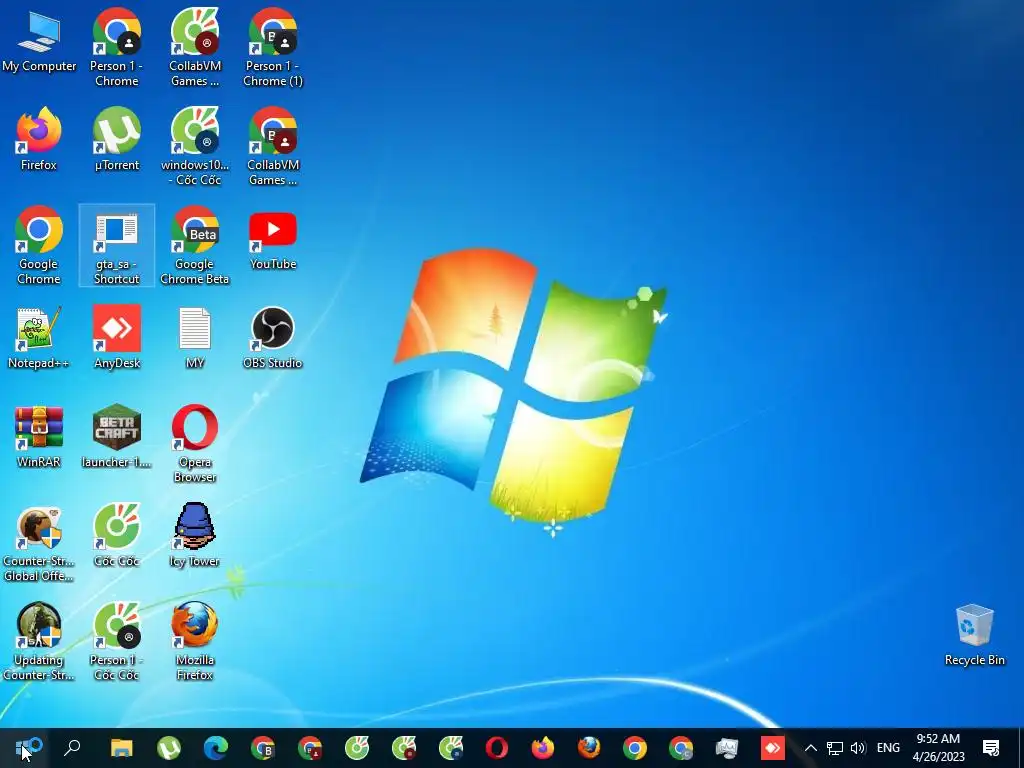Launch the Icy Tower game icon
The image size is (1024, 768).
point(195,536)
